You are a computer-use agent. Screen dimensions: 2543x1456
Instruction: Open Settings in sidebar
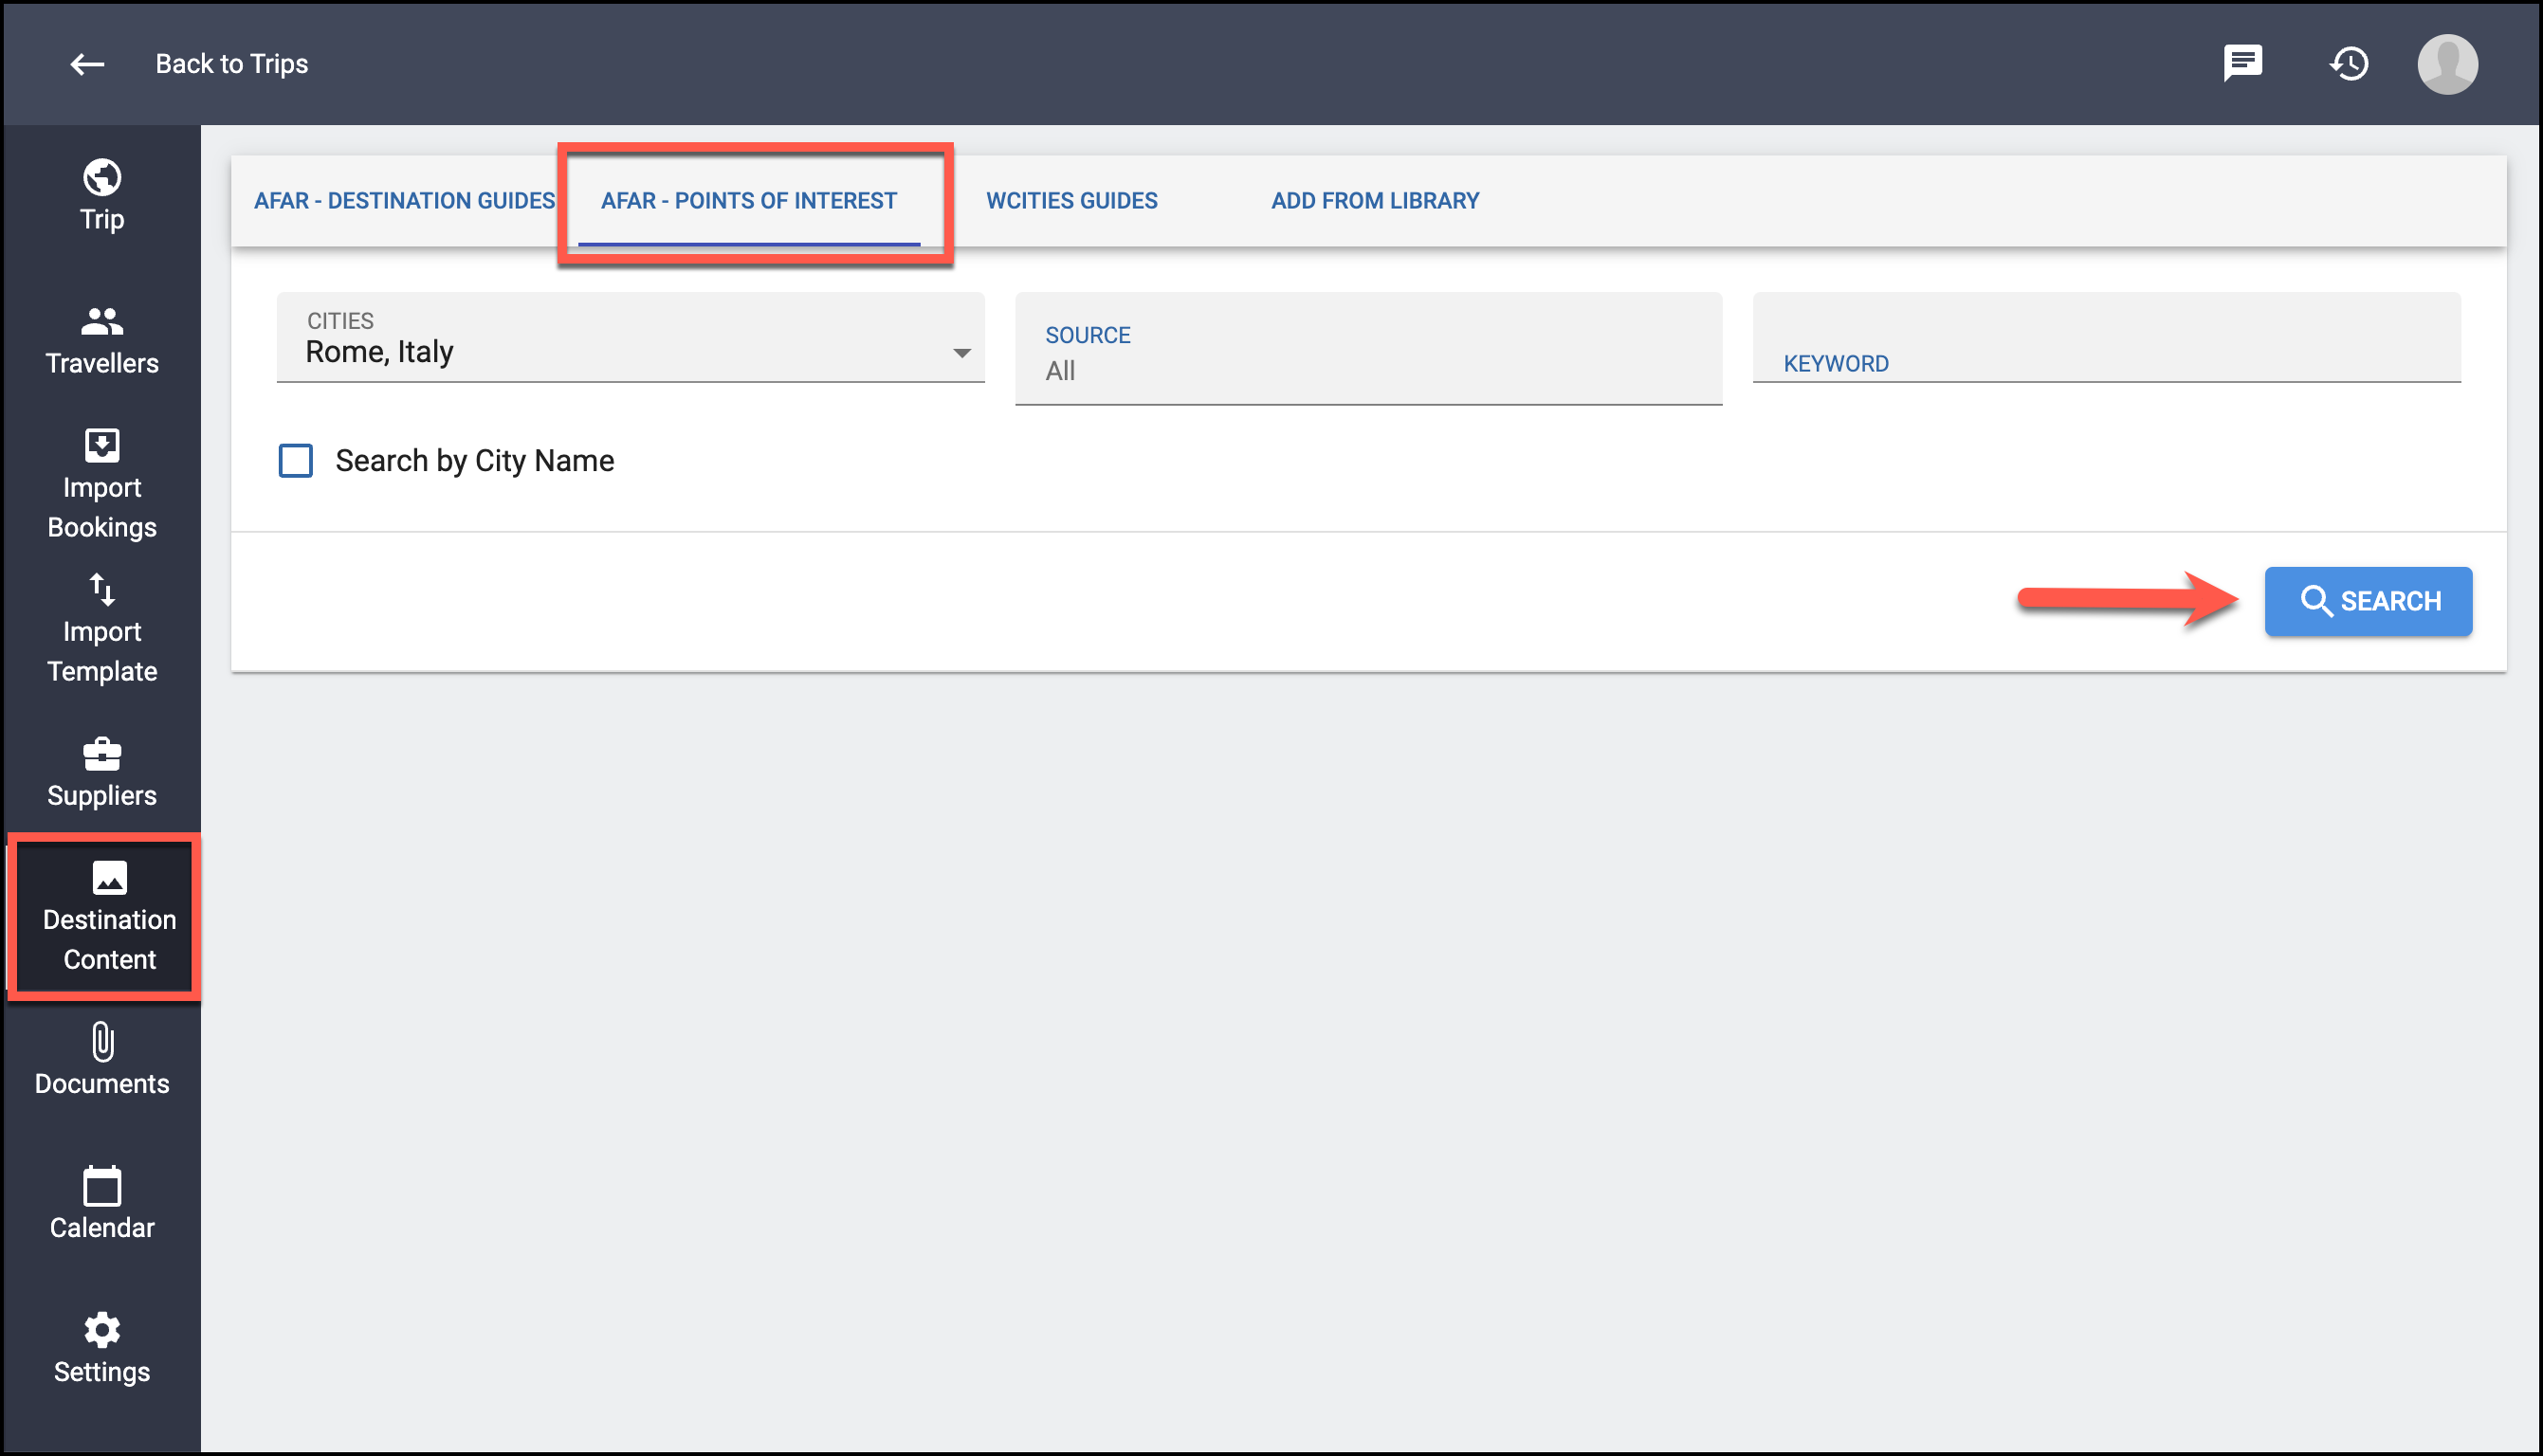(102, 1349)
